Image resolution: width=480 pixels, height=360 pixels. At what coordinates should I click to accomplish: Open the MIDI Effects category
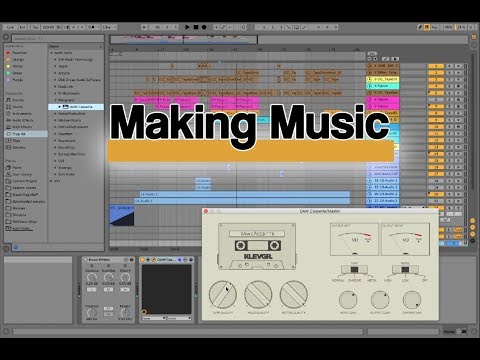(x=19, y=127)
